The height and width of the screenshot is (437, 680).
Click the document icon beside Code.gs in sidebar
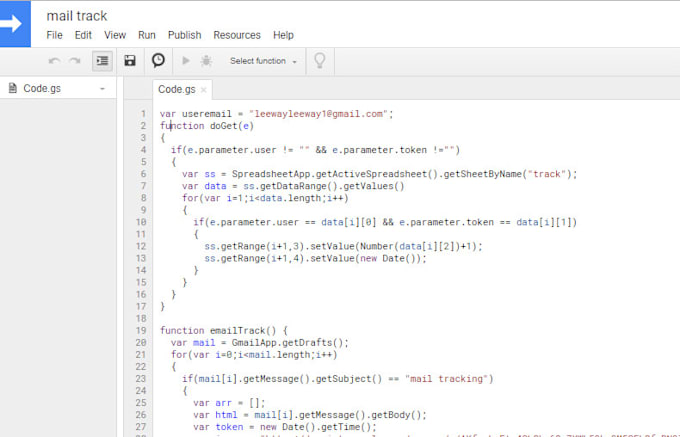pyautogui.click(x=13, y=88)
